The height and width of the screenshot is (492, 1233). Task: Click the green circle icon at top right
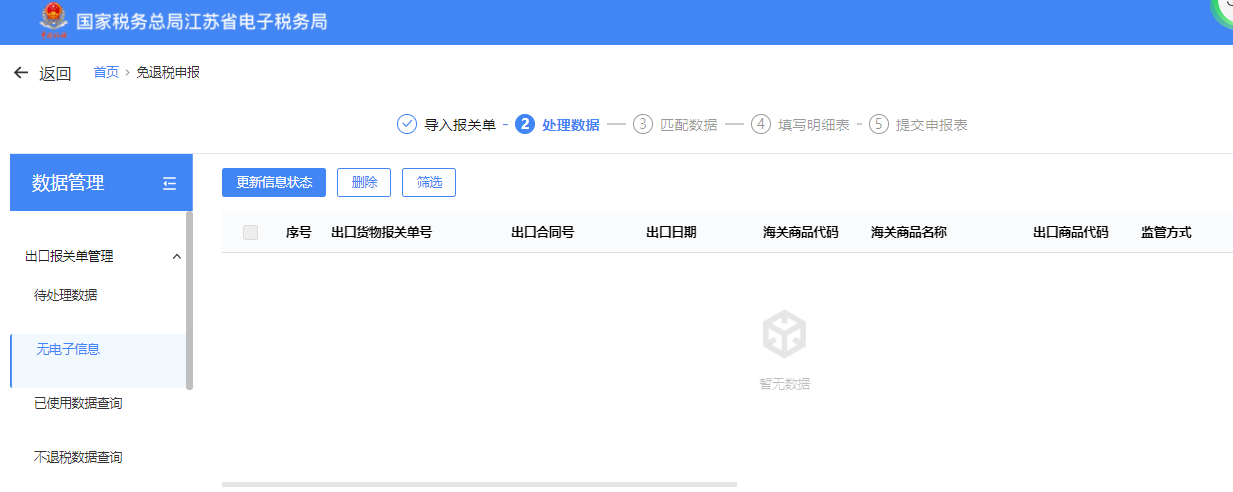point(1224,10)
